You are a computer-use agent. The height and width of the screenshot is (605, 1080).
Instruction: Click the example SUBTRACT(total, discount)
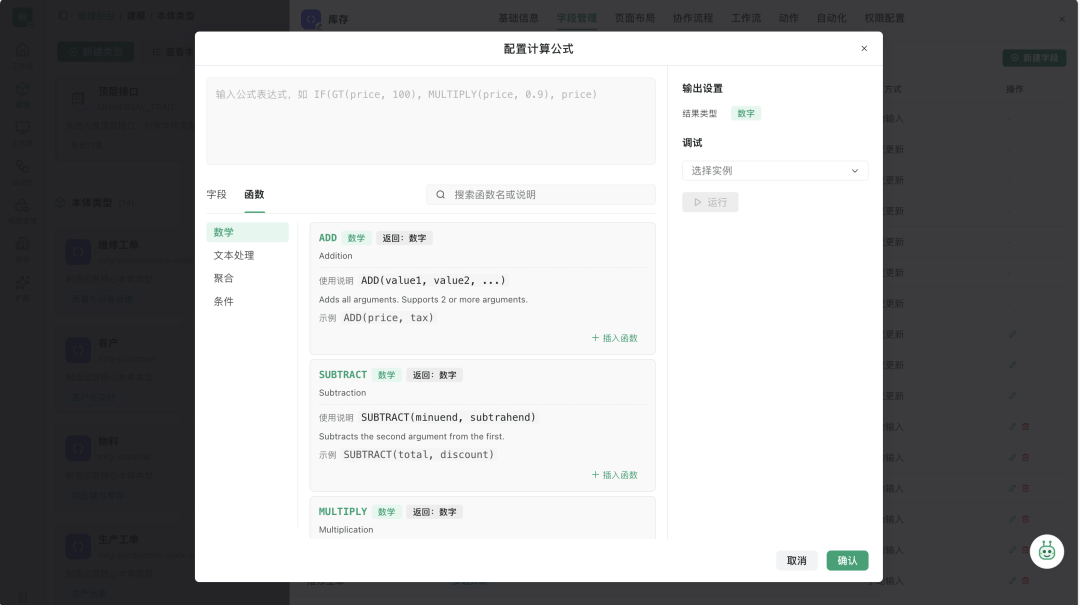[x=419, y=455]
